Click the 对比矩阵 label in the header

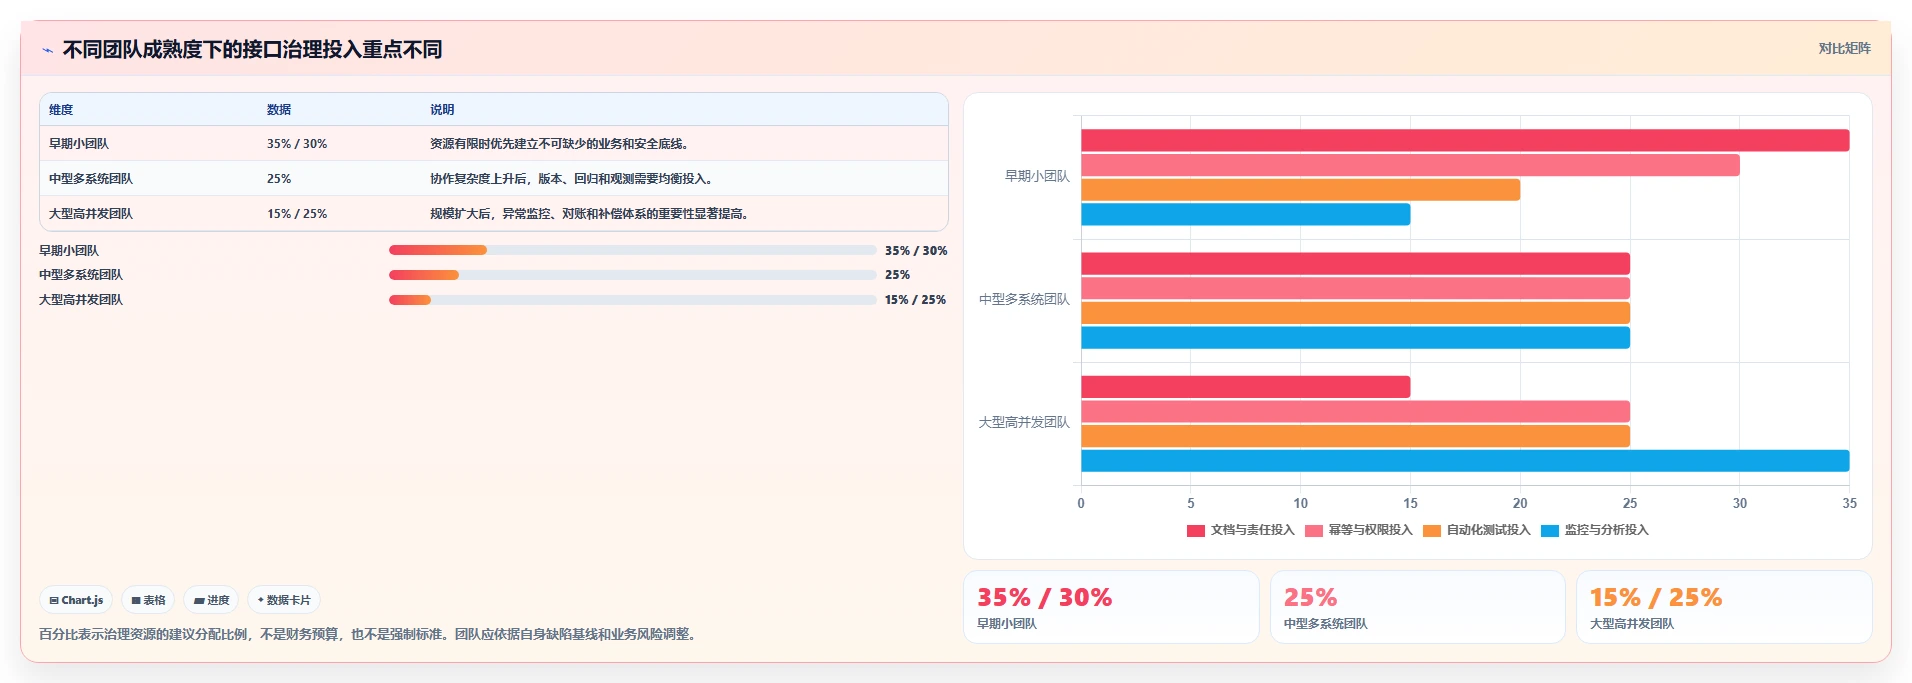(x=1844, y=48)
